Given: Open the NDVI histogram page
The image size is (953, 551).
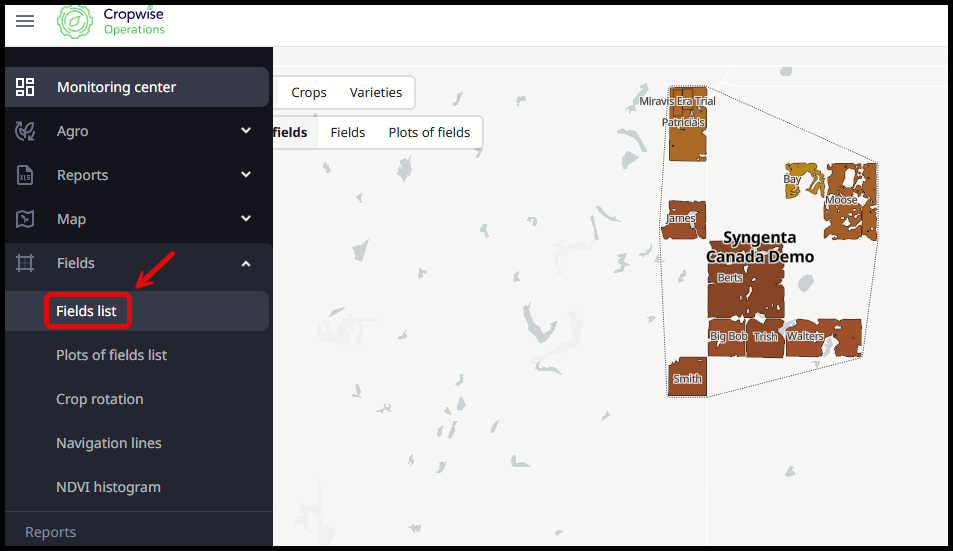Looking at the screenshot, I should [x=108, y=487].
